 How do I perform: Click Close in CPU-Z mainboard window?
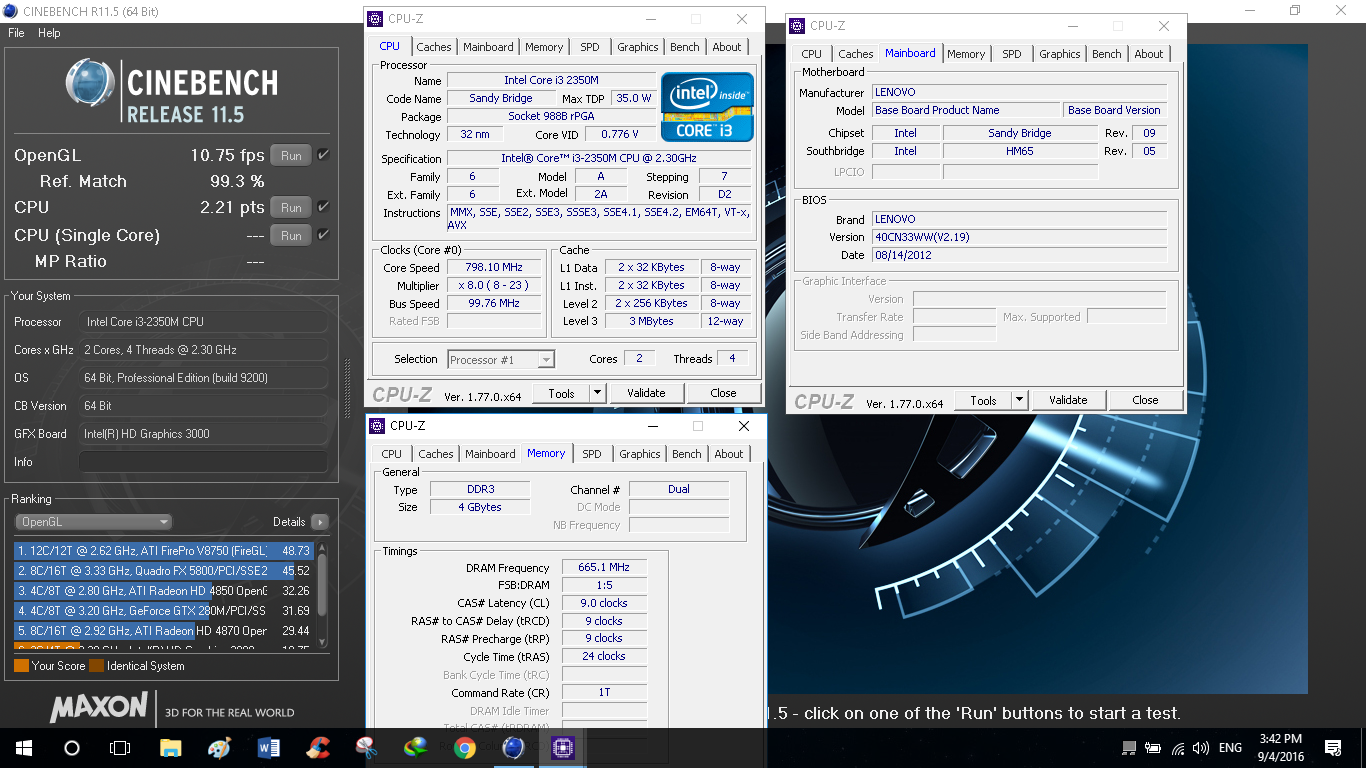(1145, 400)
